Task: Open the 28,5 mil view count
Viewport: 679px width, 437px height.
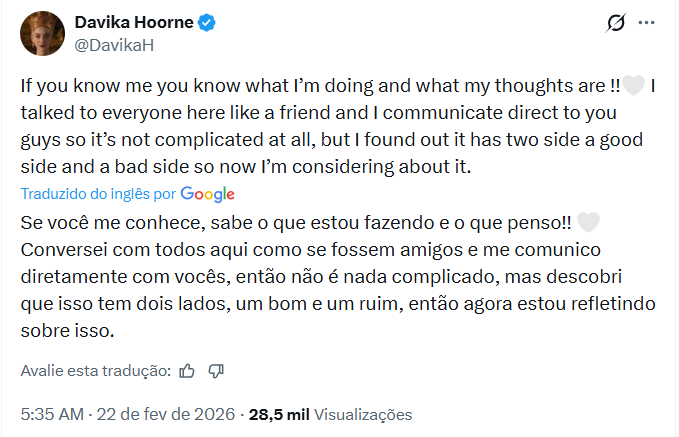Action: [279, 414]
